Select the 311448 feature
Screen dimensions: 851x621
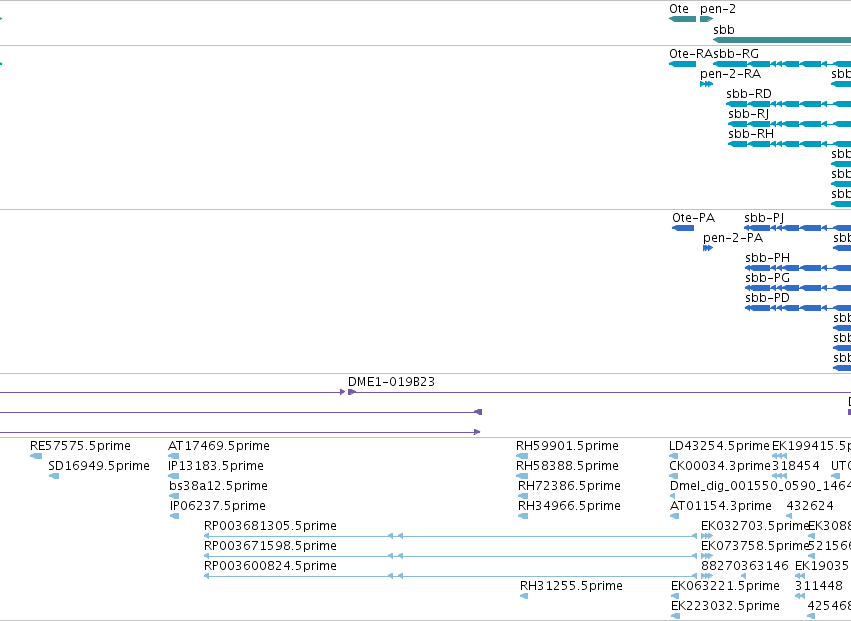800,596
